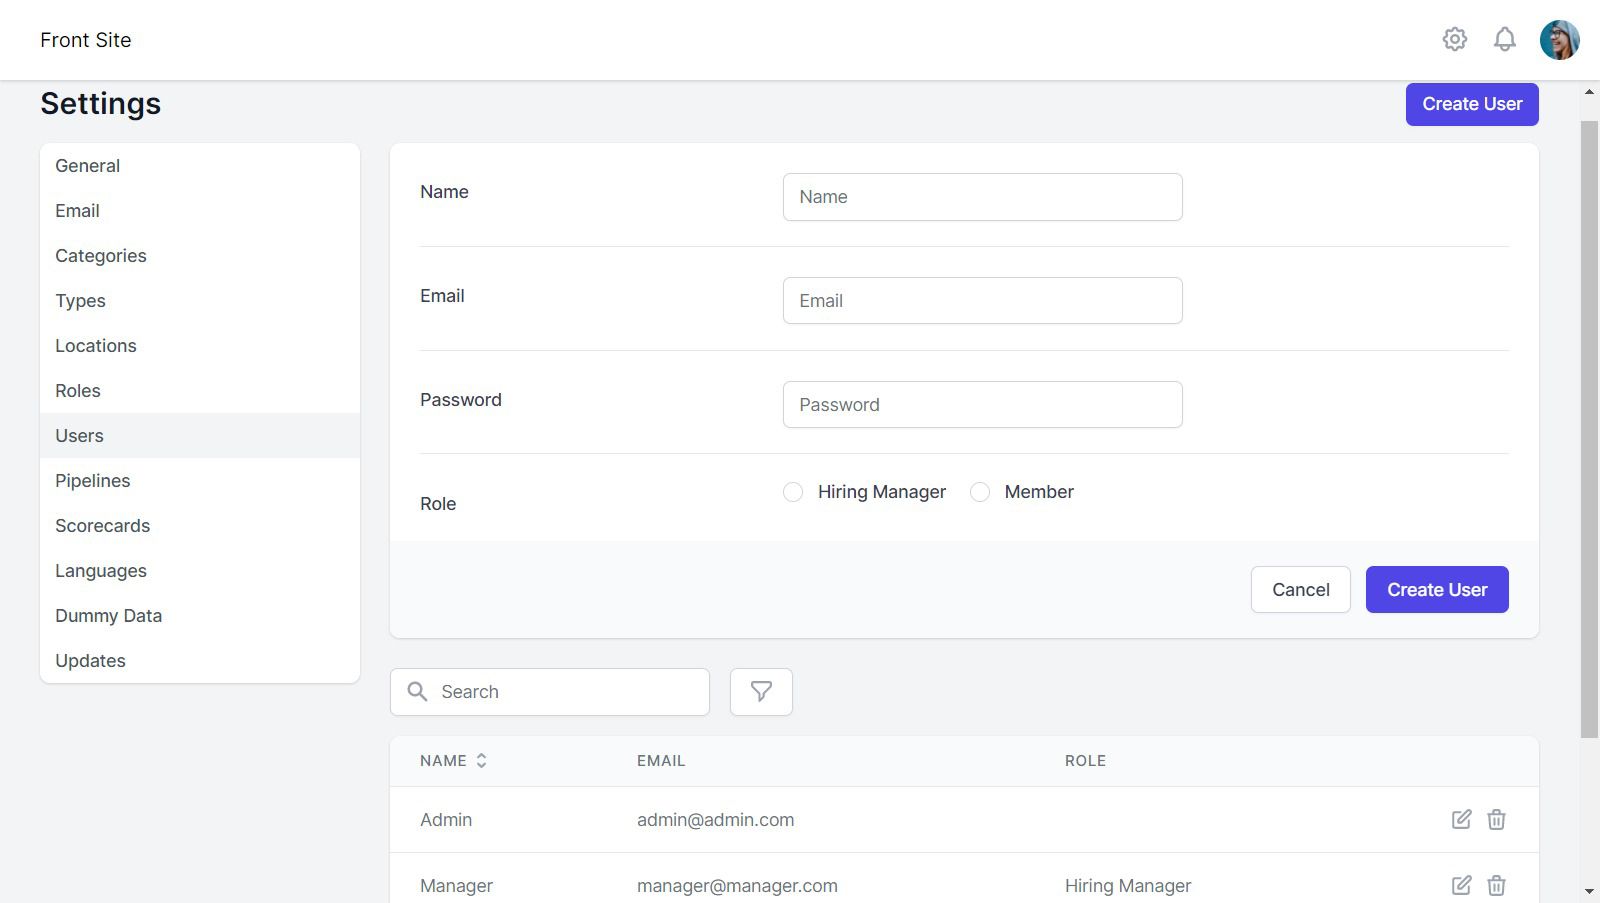Delete the Admin user row
This screenshot has width=1600, height=903.
(x=1496, y=820)
